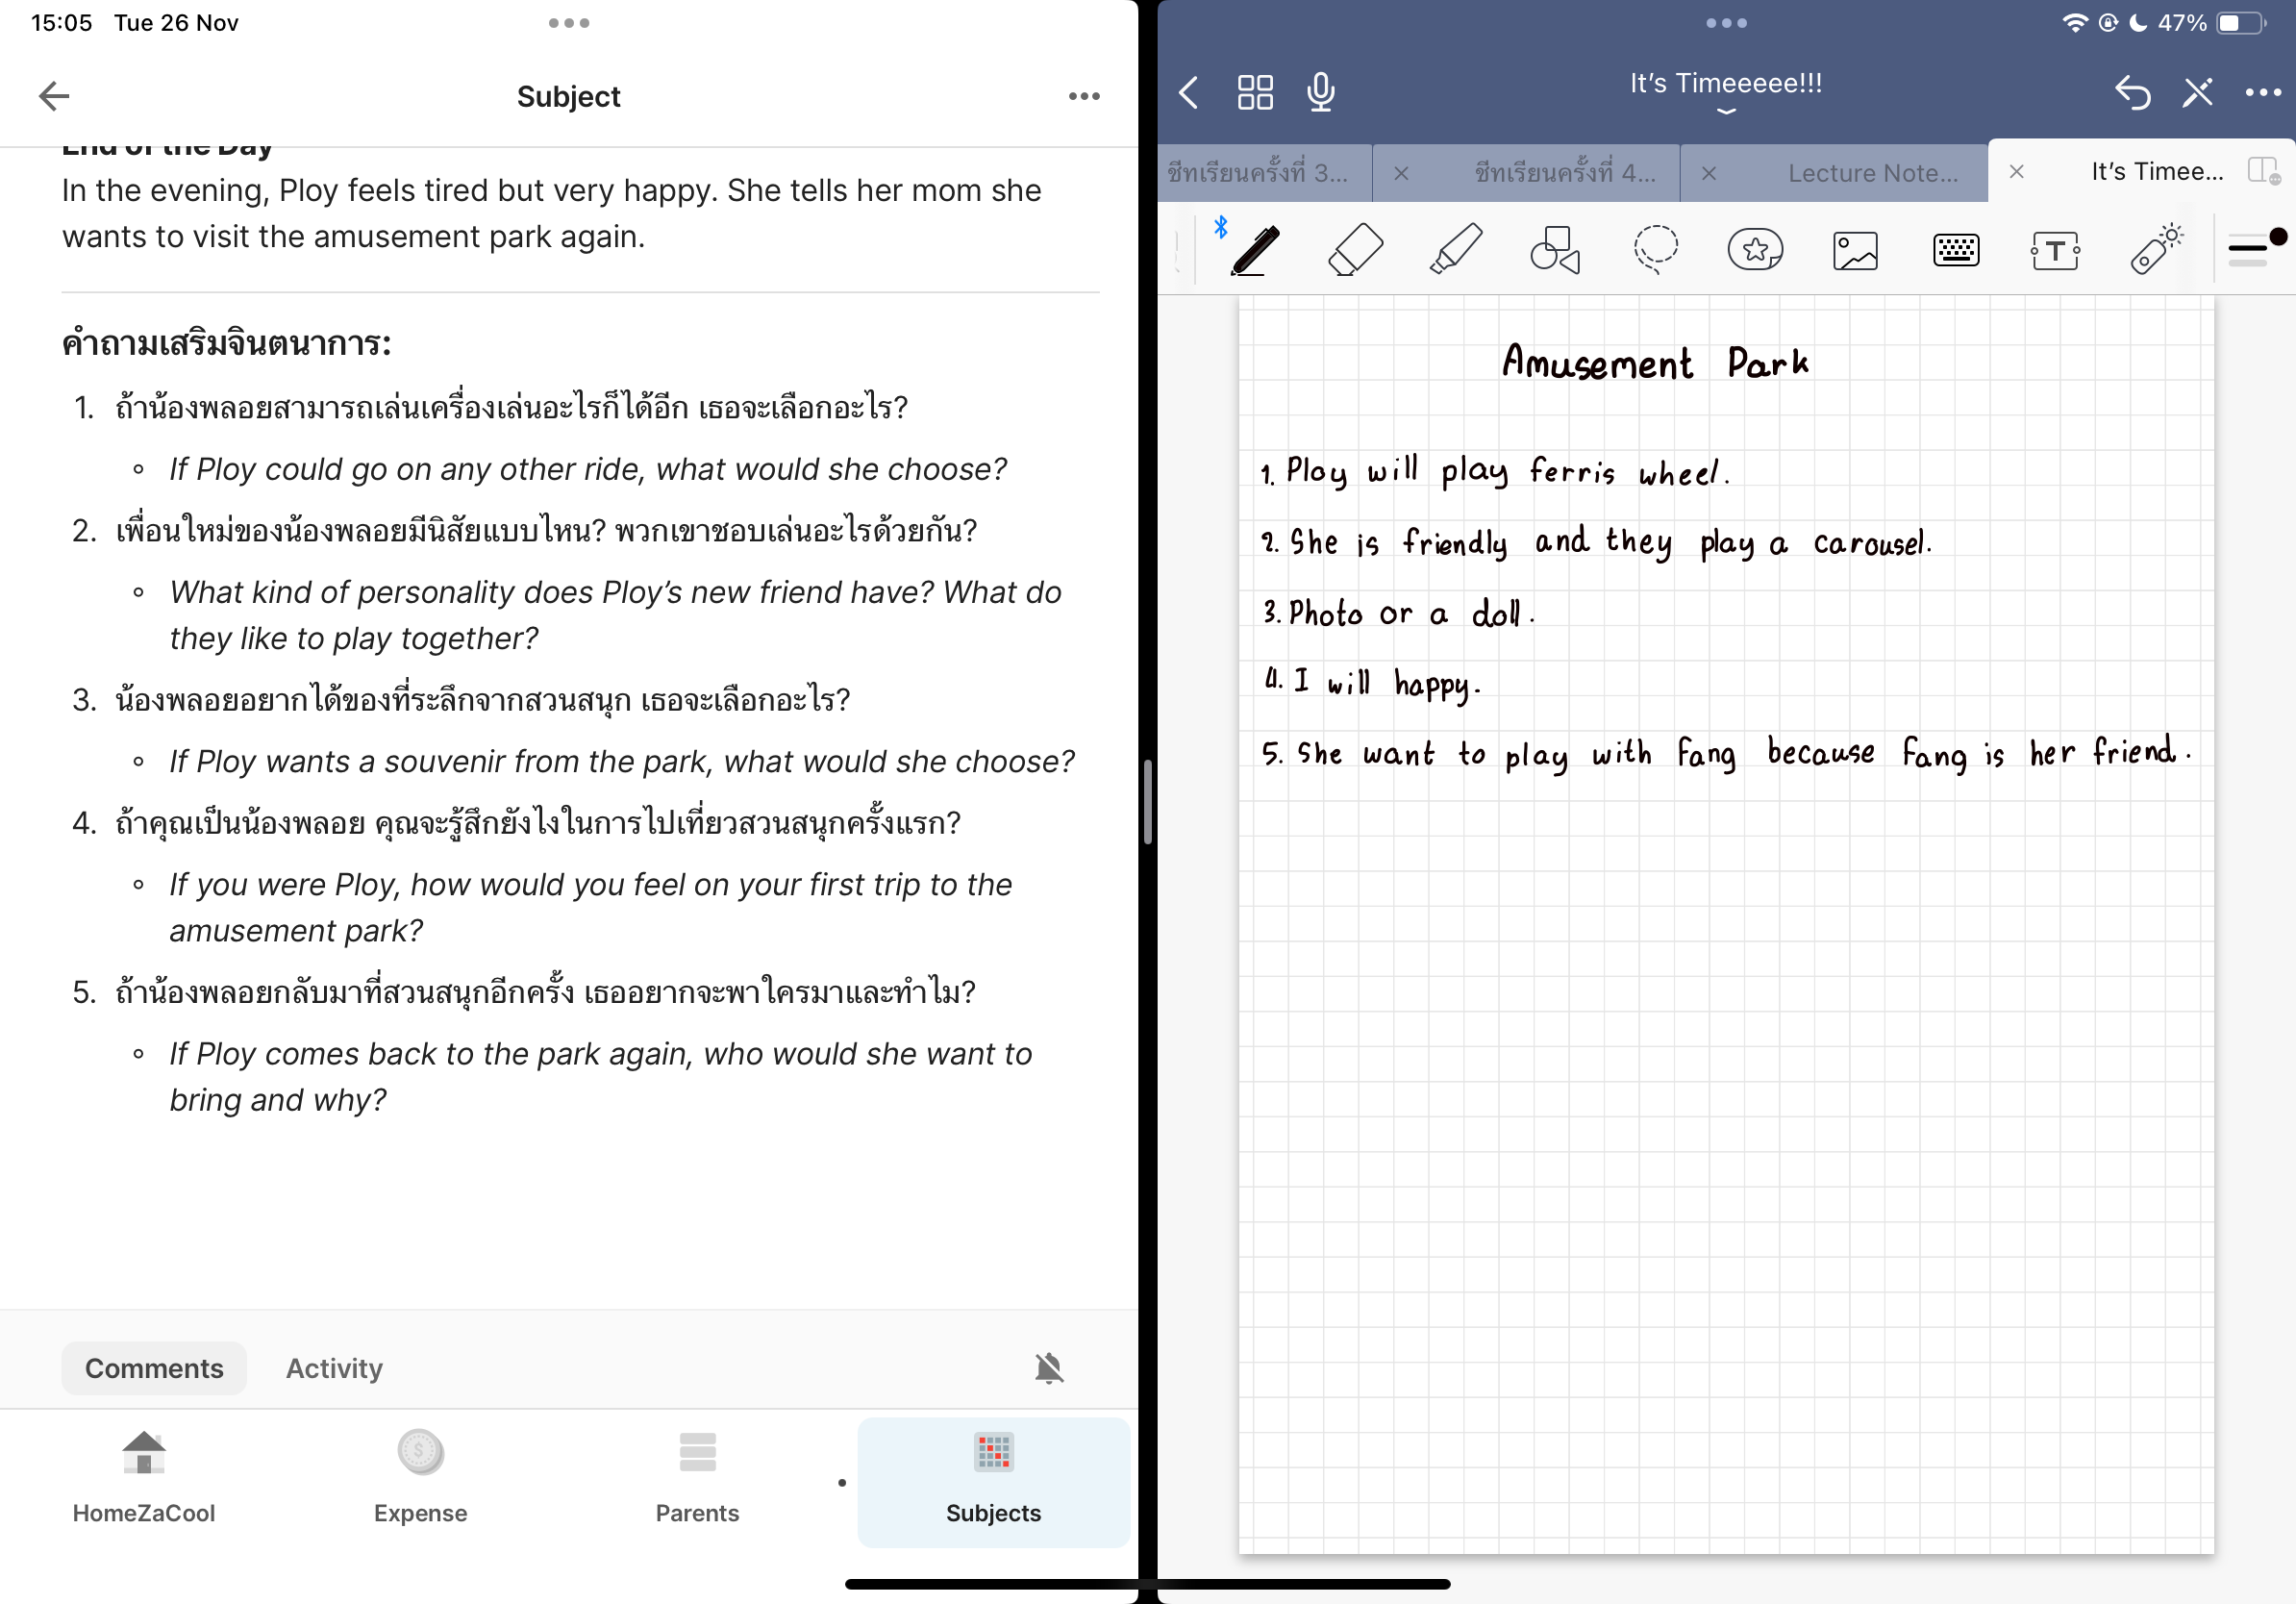
Task: Toggle the split view page icon
Action: (2263, 171)
